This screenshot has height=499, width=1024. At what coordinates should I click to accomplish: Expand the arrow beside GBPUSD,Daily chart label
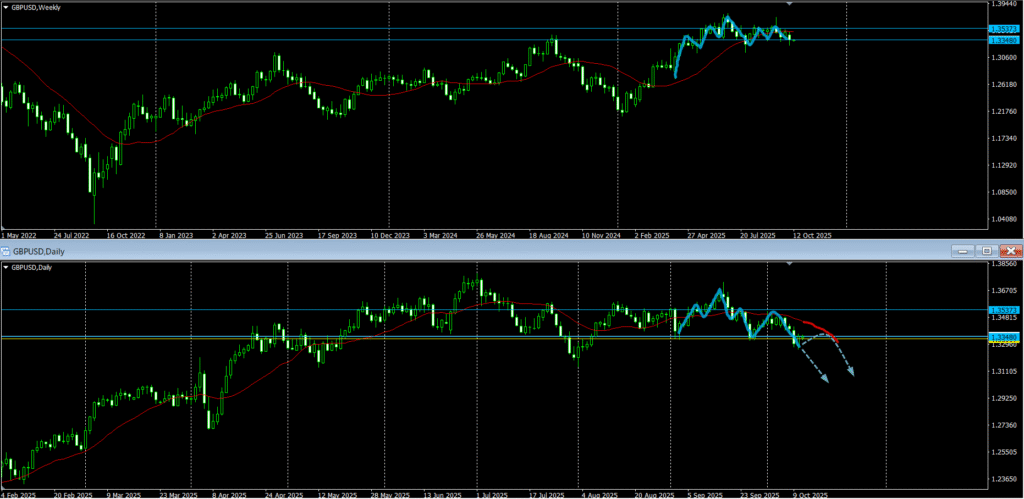[x=7, y=268]
